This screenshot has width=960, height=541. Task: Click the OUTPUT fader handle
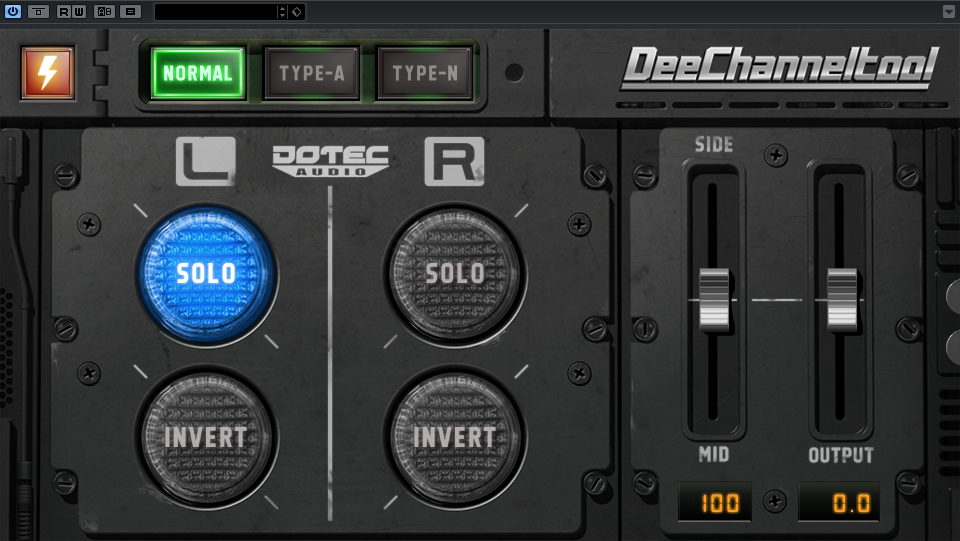[842, 299]
